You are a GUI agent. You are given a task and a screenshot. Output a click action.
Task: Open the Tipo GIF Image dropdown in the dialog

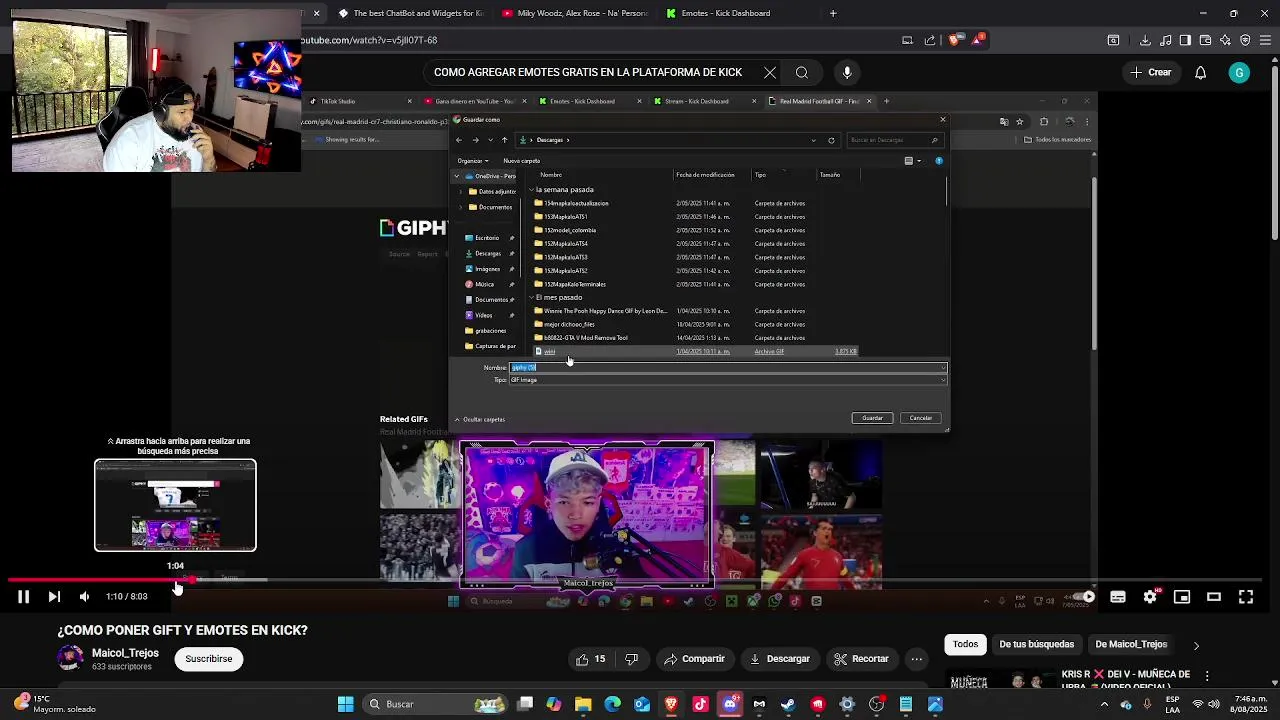pos(728,380)
